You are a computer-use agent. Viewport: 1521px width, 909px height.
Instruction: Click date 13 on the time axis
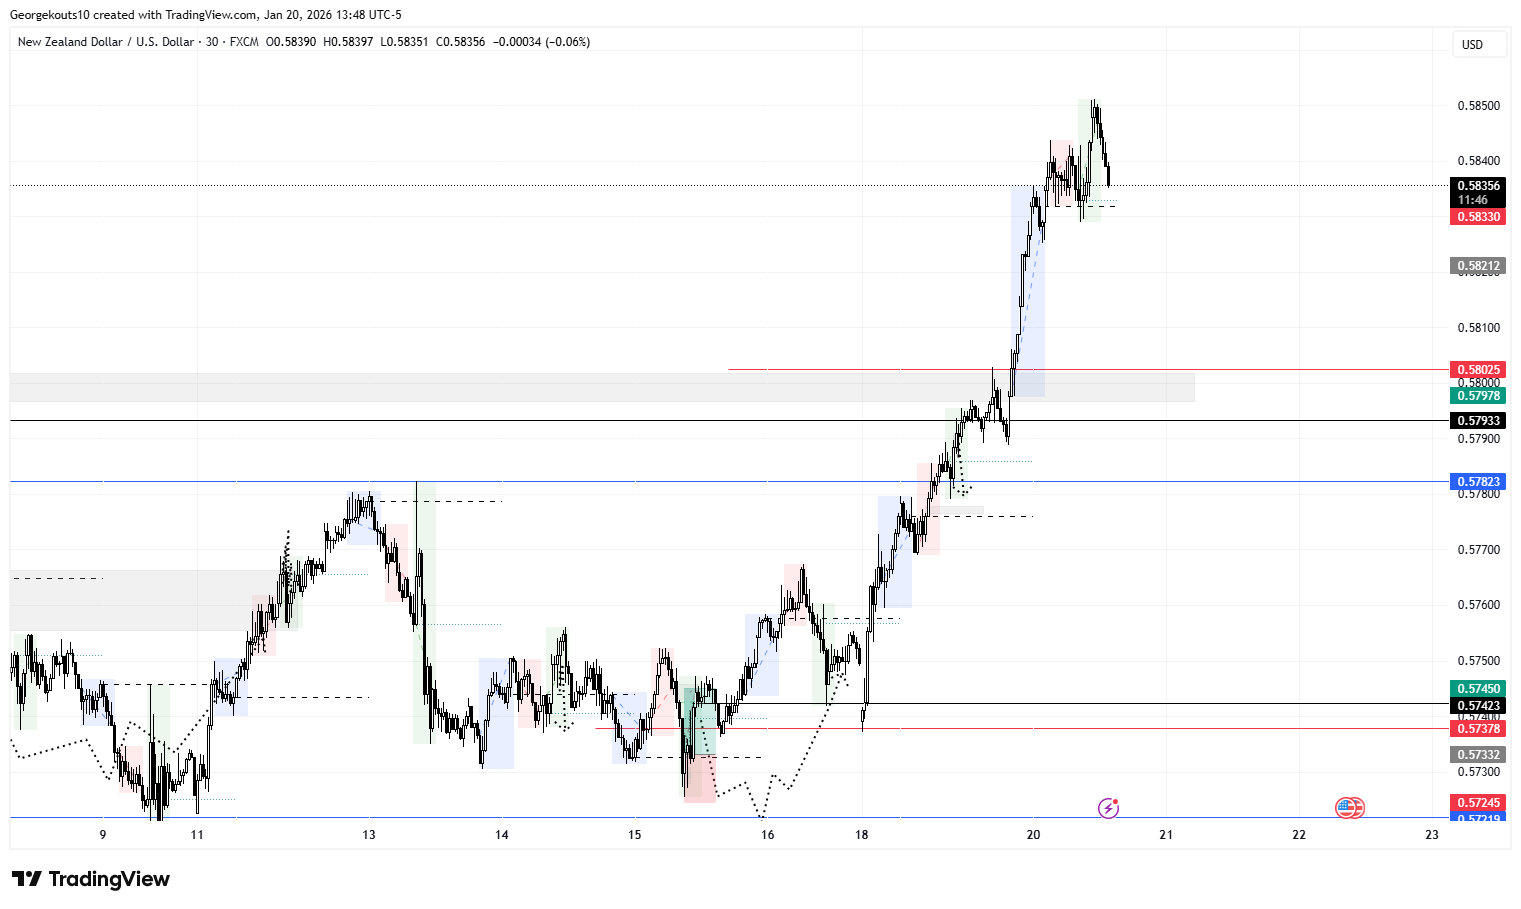[369, 835]
